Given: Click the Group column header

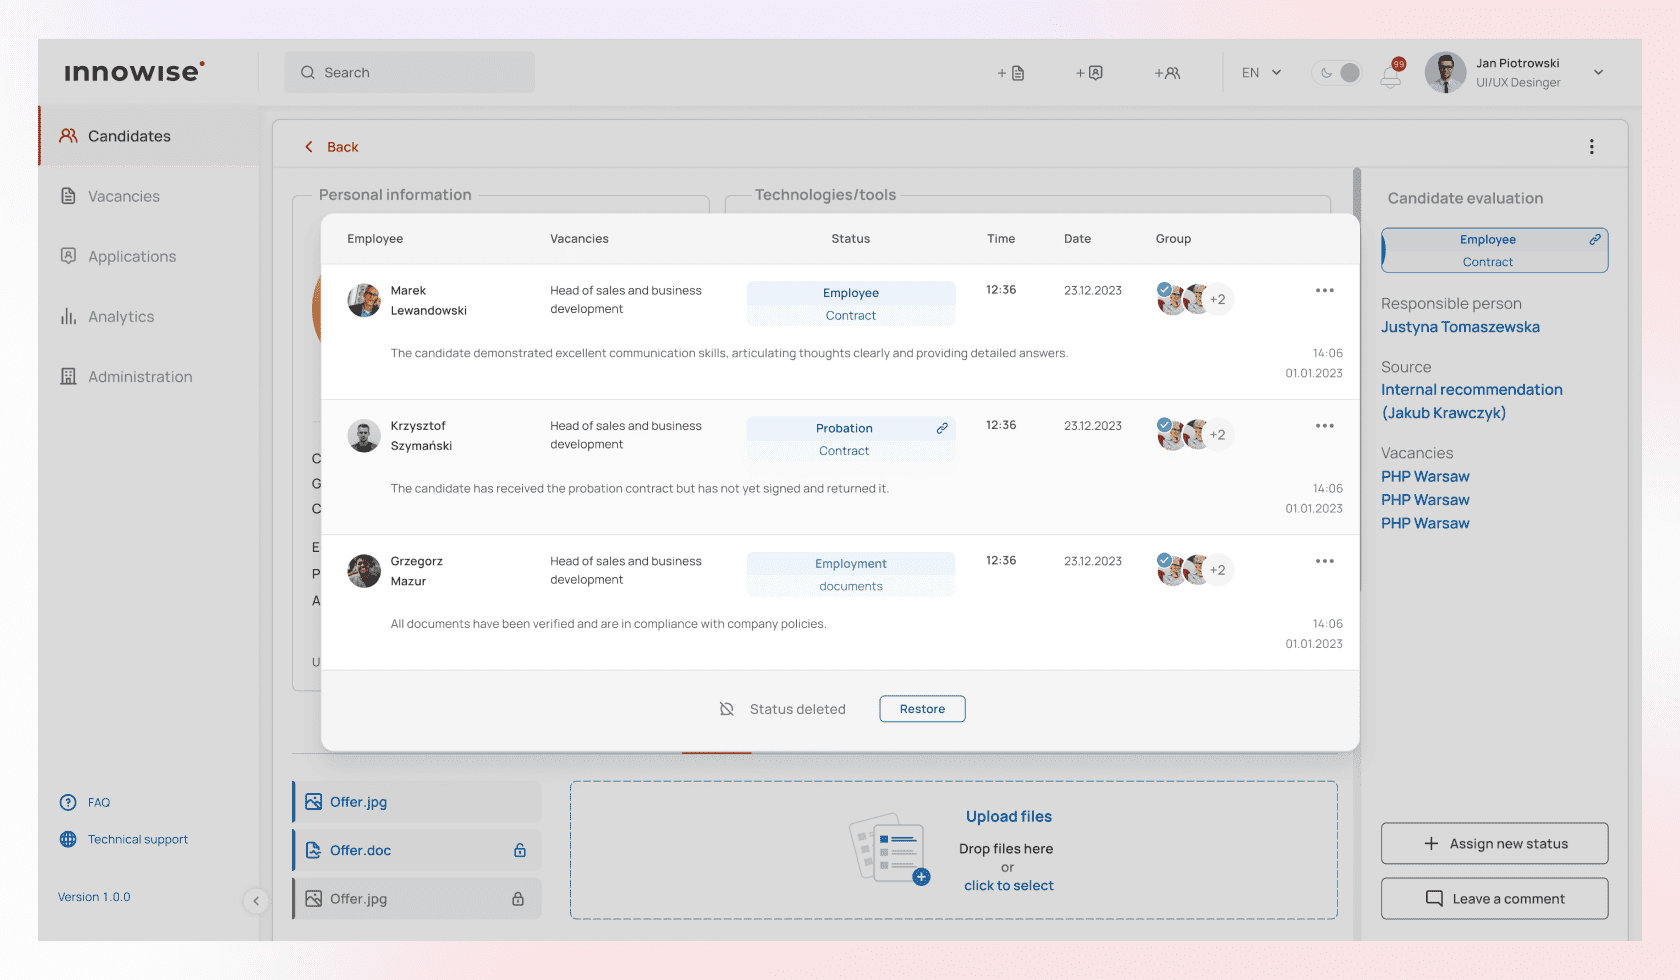Looking at the screenshot, I should point(1173,239).
